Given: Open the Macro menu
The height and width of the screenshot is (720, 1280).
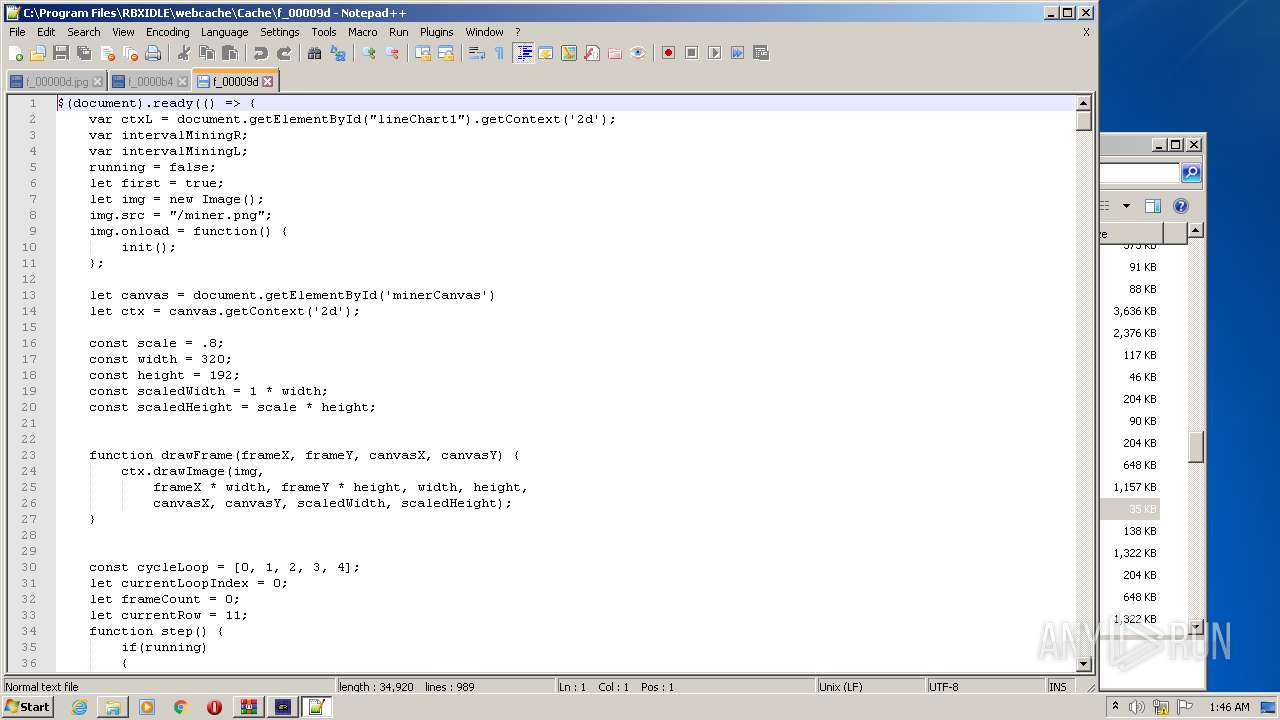Looking at the screenshot, I should (x=362, y=32).
